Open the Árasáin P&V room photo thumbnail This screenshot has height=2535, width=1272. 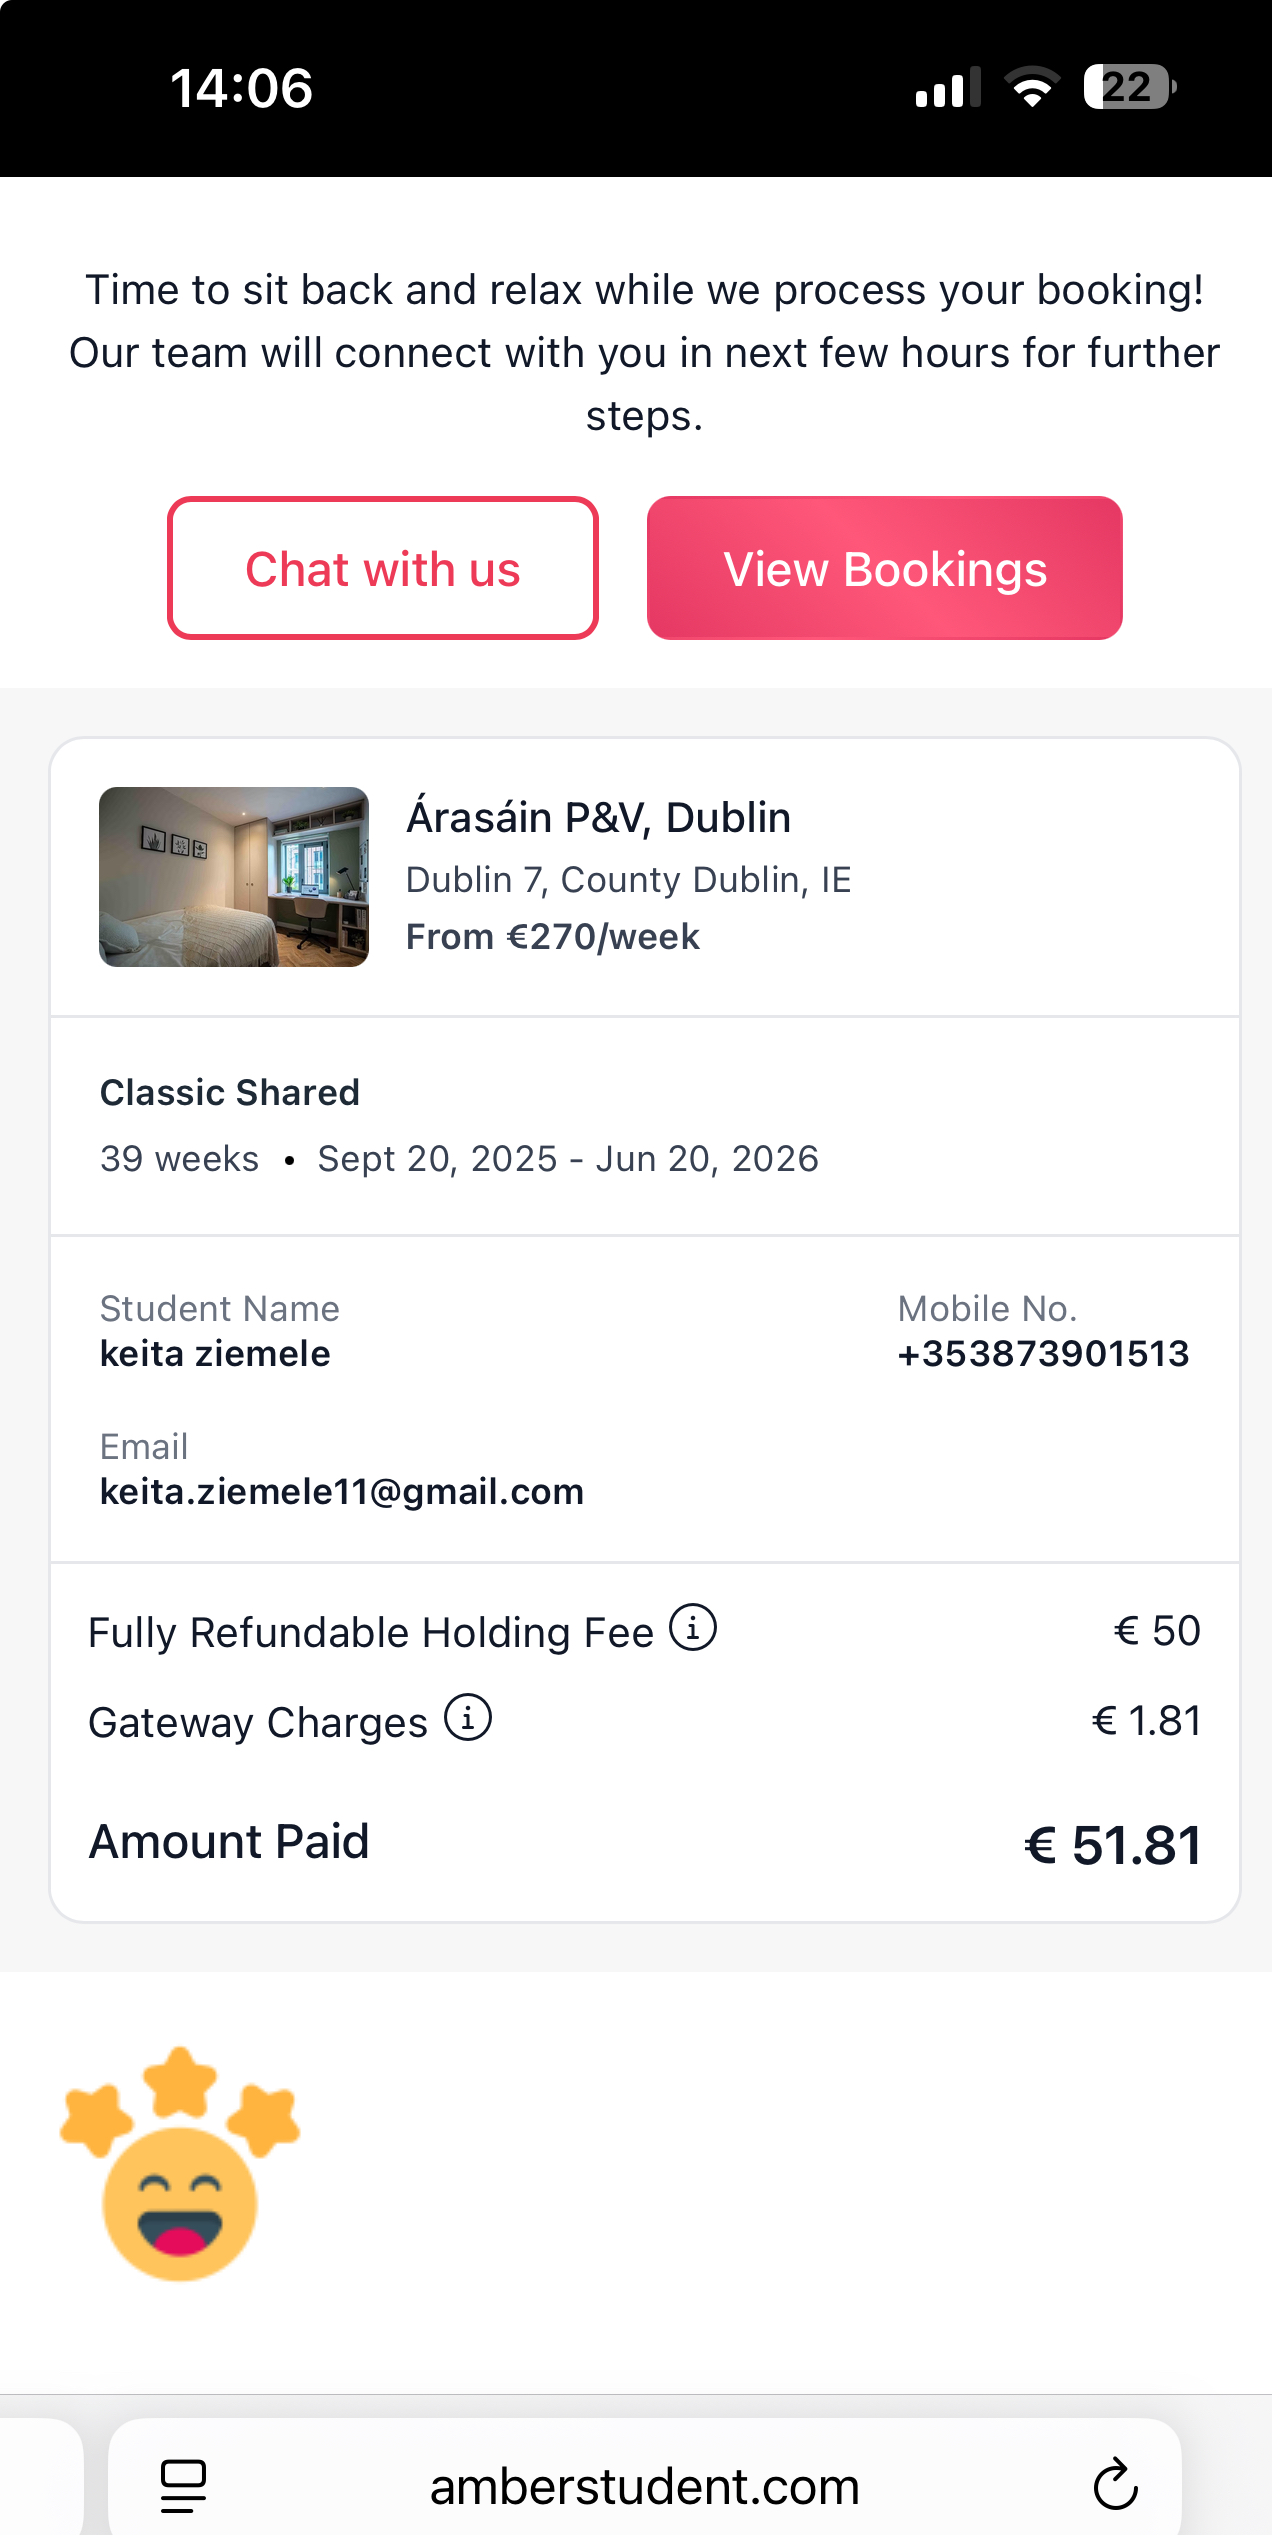(234, 877)
